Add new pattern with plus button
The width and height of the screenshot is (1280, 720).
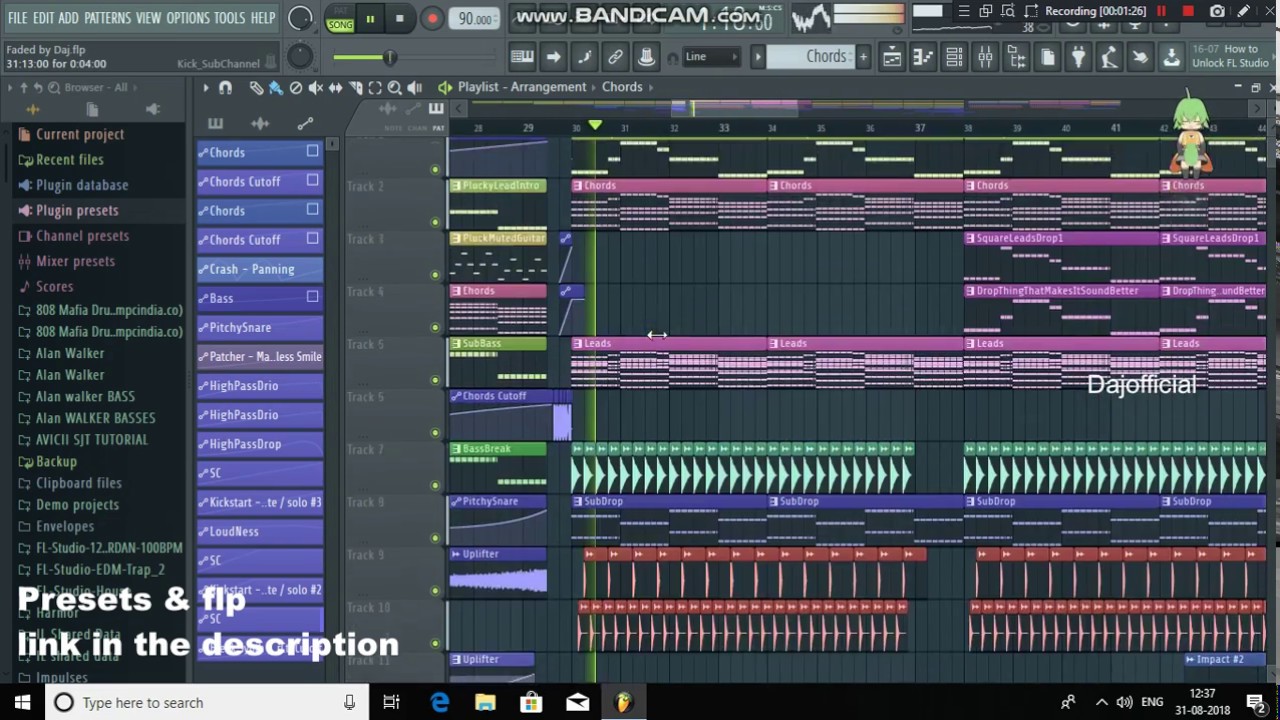click(x=863, y=57)
